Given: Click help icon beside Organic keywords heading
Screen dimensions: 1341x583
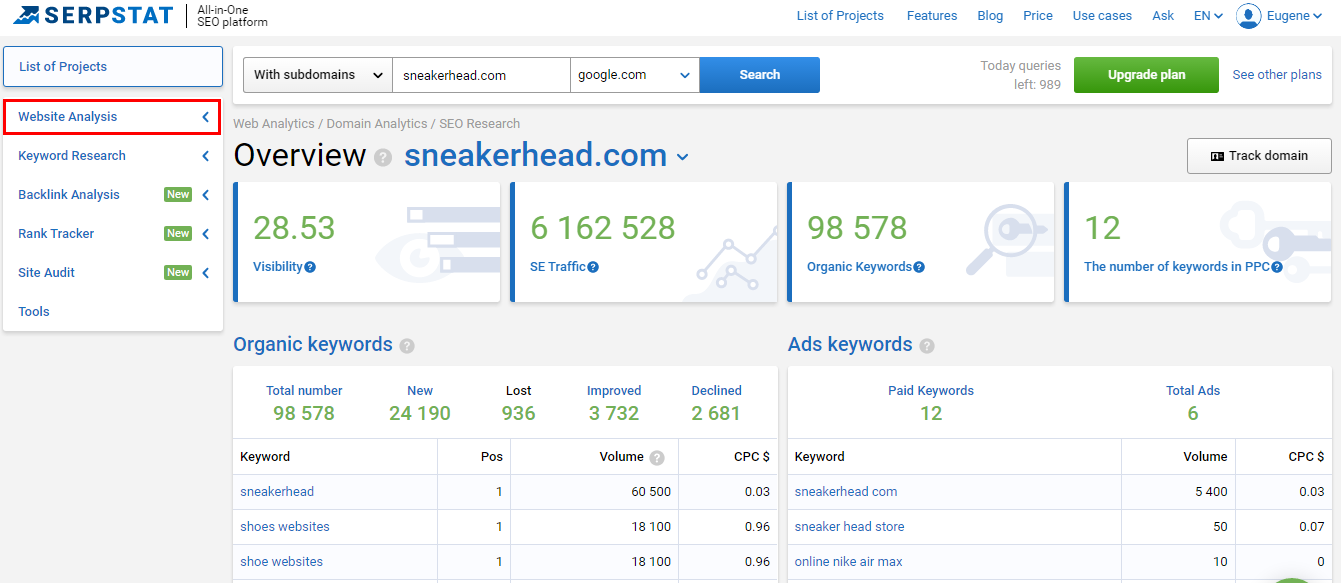Looking at the screenshot, I should point(407,346).
